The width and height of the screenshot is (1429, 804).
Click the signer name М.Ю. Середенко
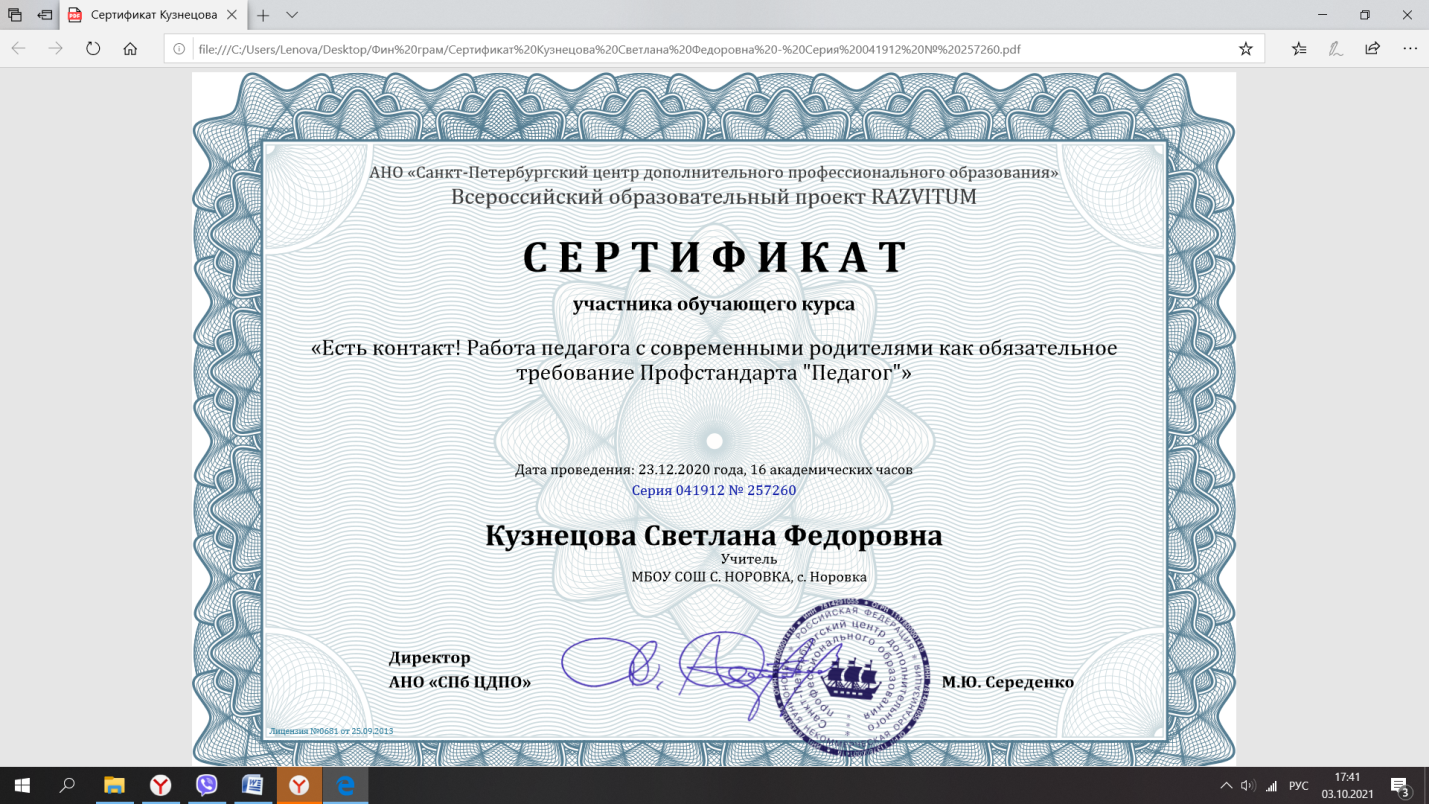click(1008, 682)
